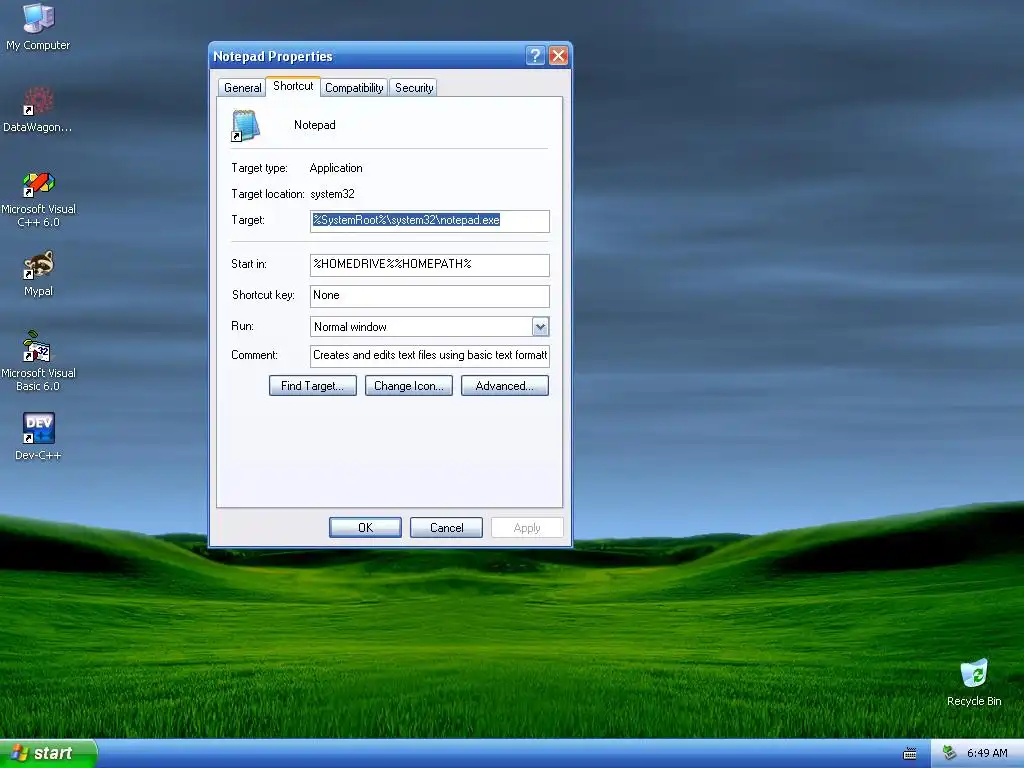The image size is (1024, 768).
Task: Click the 'Application' target type text
Action: pyautogui.click(x=336, y=168)
